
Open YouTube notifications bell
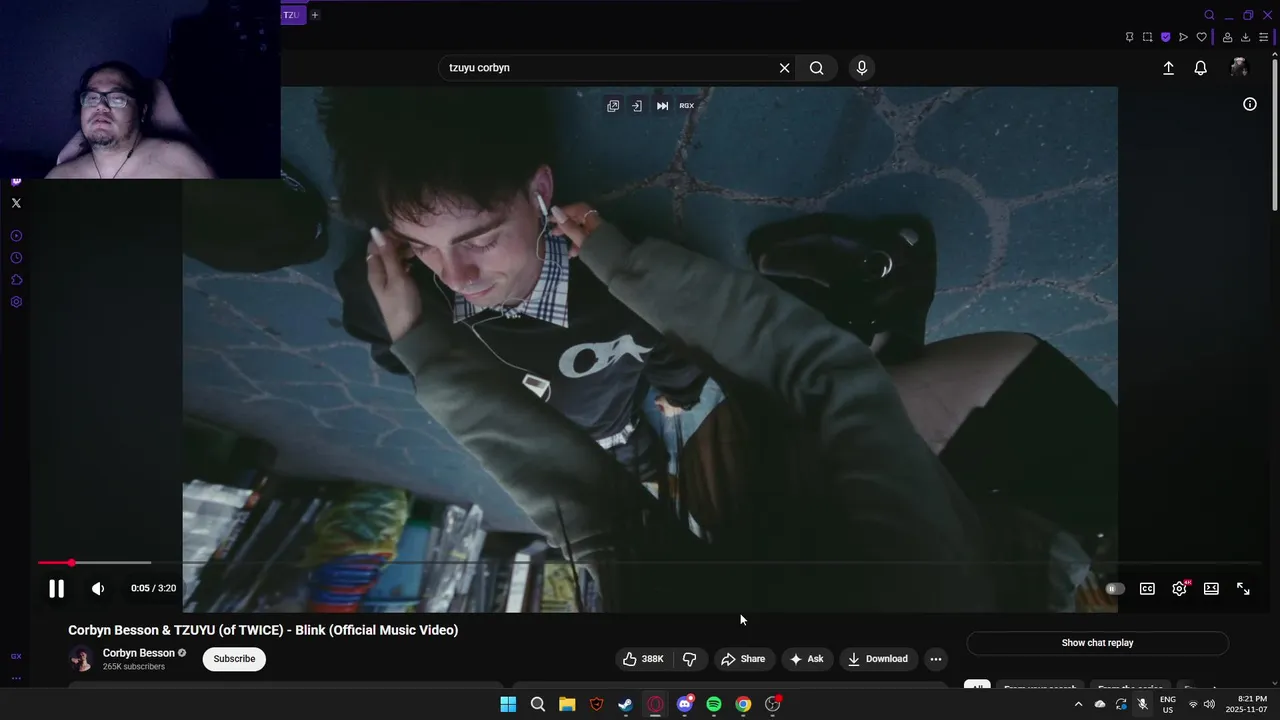click(x=1200, y=68)
